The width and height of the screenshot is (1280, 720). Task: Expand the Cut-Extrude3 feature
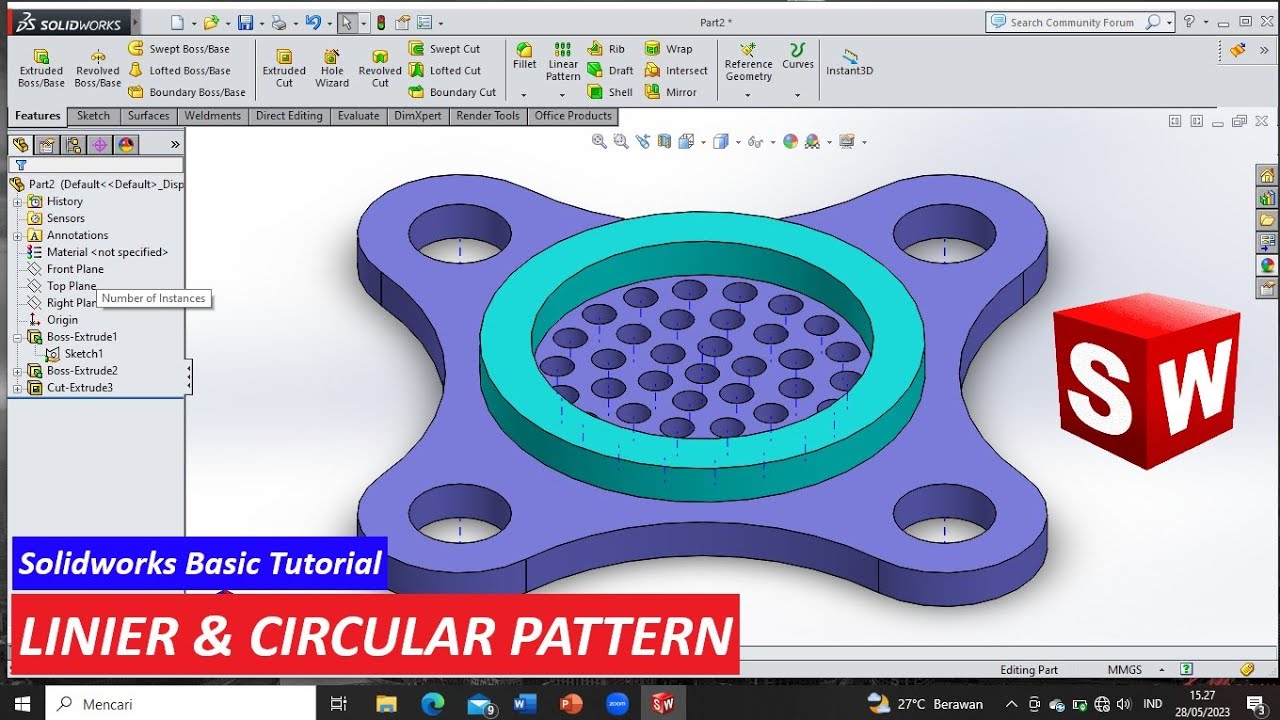click(x=17, y=388)
